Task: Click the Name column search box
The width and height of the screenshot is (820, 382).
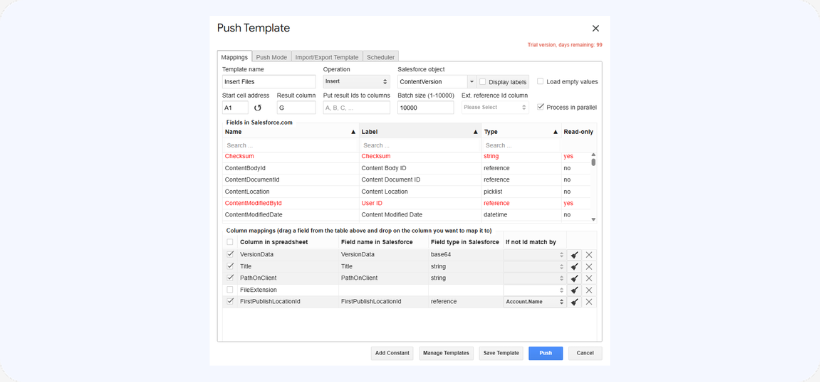Action: click(x=291, y=145)
